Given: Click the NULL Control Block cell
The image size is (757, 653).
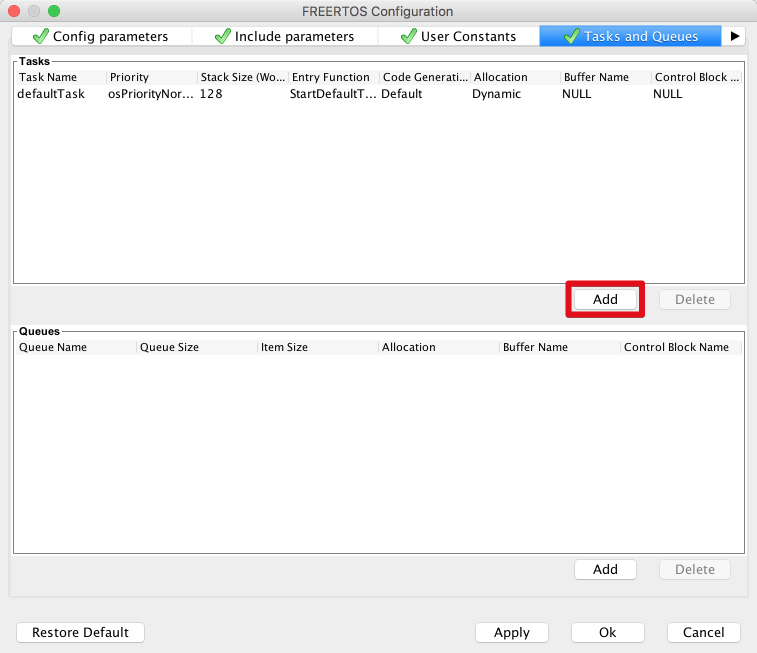Looking at the screenshot, I should [x=668, y=94].
